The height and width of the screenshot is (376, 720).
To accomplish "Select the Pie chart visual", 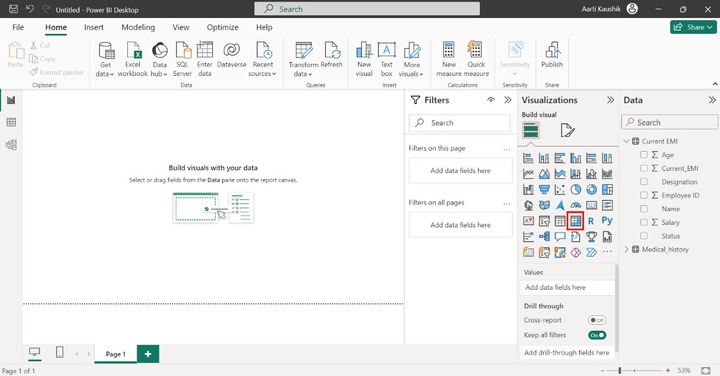I will point(576,190).
